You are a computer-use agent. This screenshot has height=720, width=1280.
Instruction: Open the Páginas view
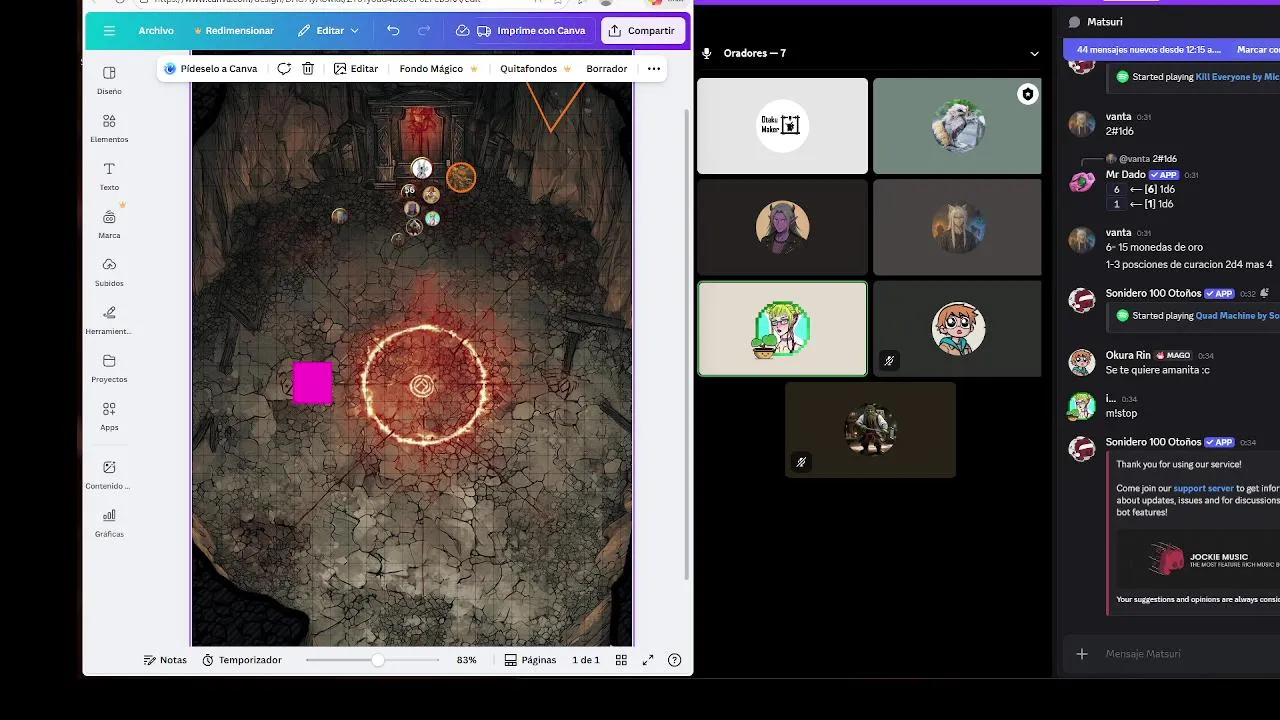coord(530,660)
